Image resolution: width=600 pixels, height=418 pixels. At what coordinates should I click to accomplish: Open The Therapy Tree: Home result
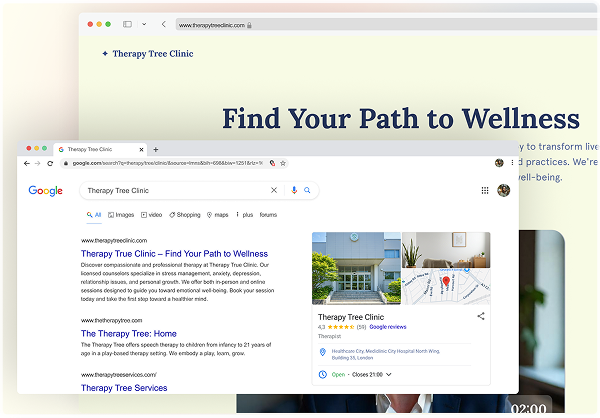click(x=129, y=334)
